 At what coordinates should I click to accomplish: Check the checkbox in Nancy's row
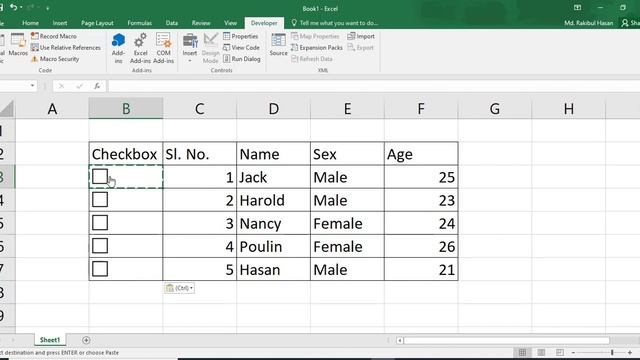coord(100,223)
